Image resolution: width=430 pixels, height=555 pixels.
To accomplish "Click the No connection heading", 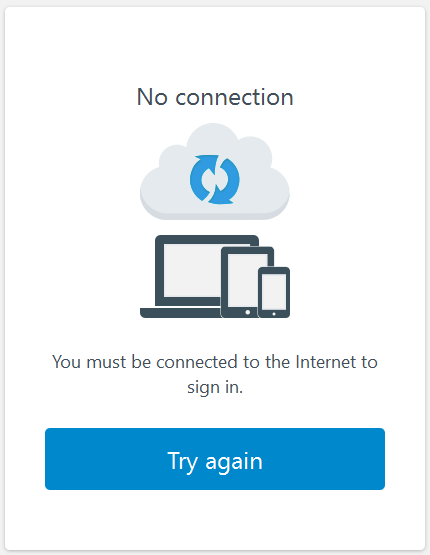I will [x=215, y=97].
